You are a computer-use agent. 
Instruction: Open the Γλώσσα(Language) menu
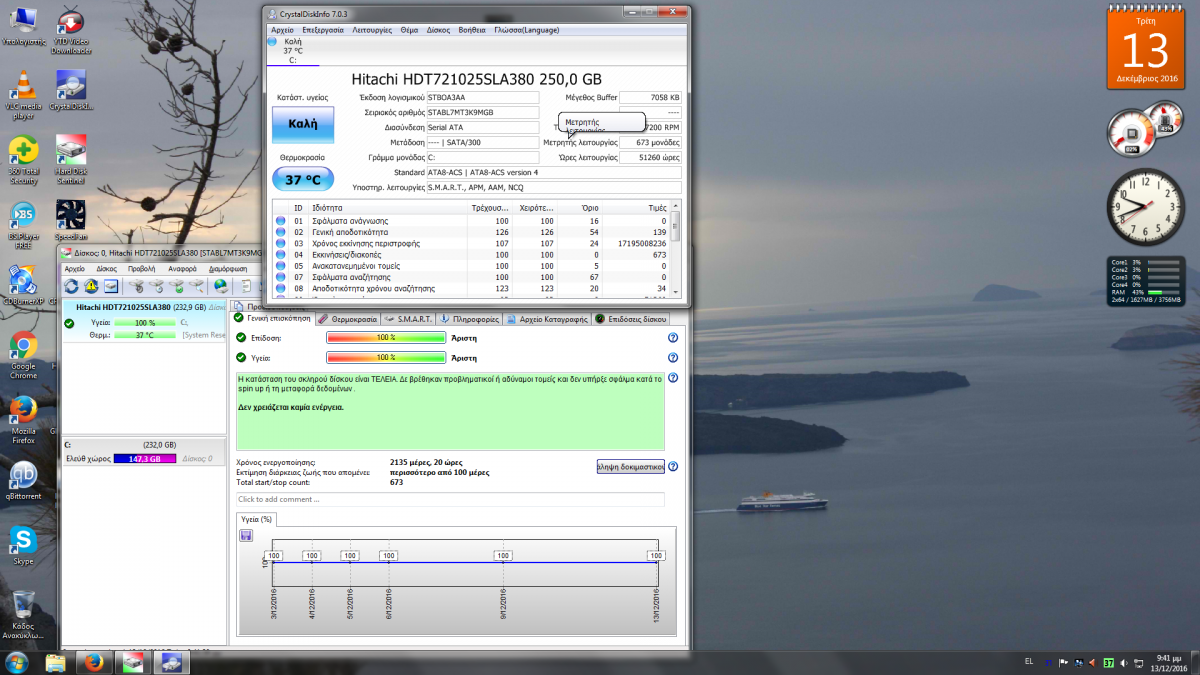pyautogui.click(x=525, y=30)
